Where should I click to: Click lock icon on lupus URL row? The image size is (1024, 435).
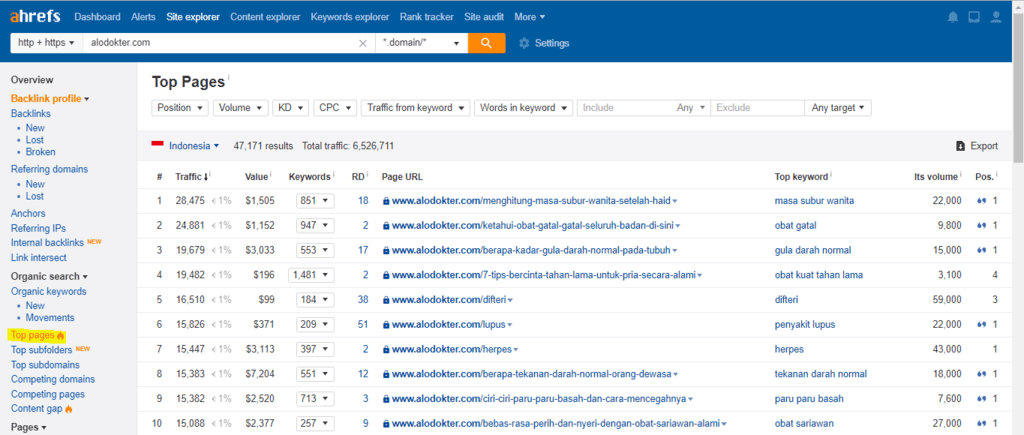tap(386, 325)
